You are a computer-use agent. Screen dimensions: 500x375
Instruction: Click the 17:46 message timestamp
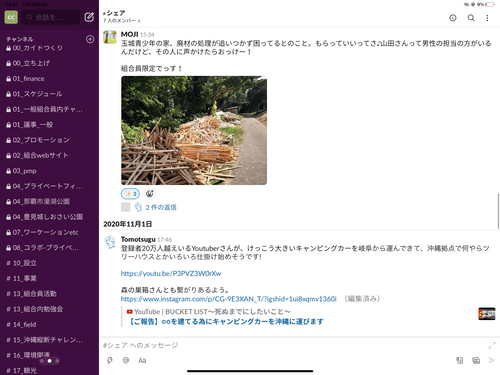(165, 240)
